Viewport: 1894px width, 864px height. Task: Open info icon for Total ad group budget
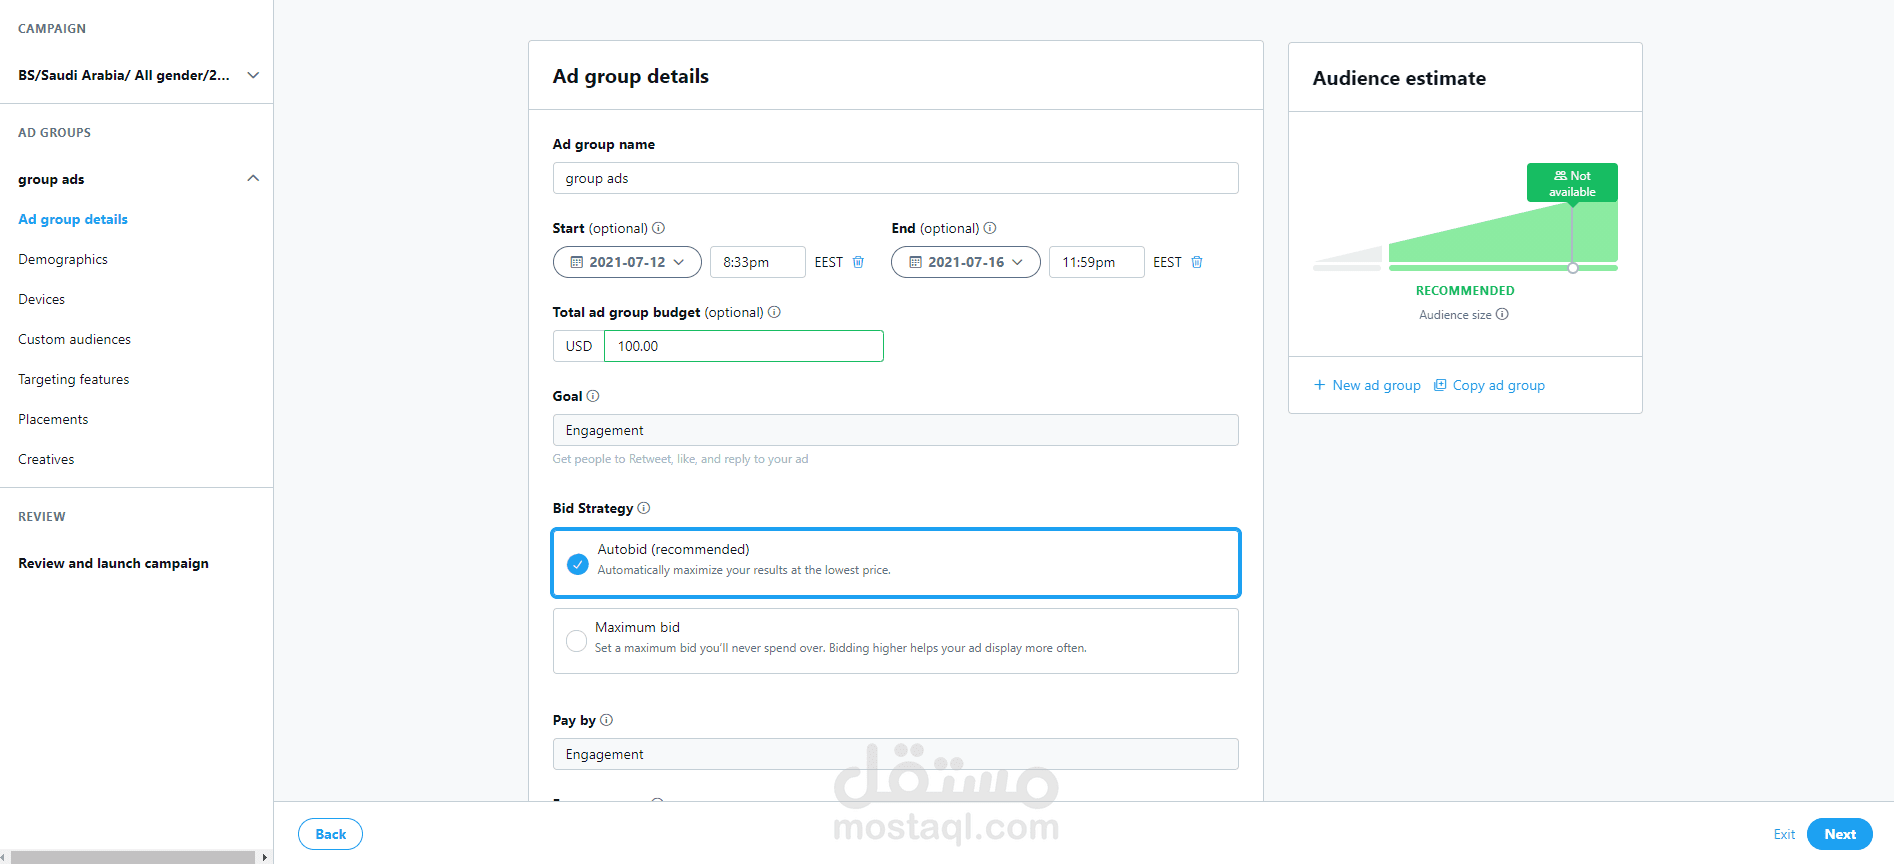point(774,312)
